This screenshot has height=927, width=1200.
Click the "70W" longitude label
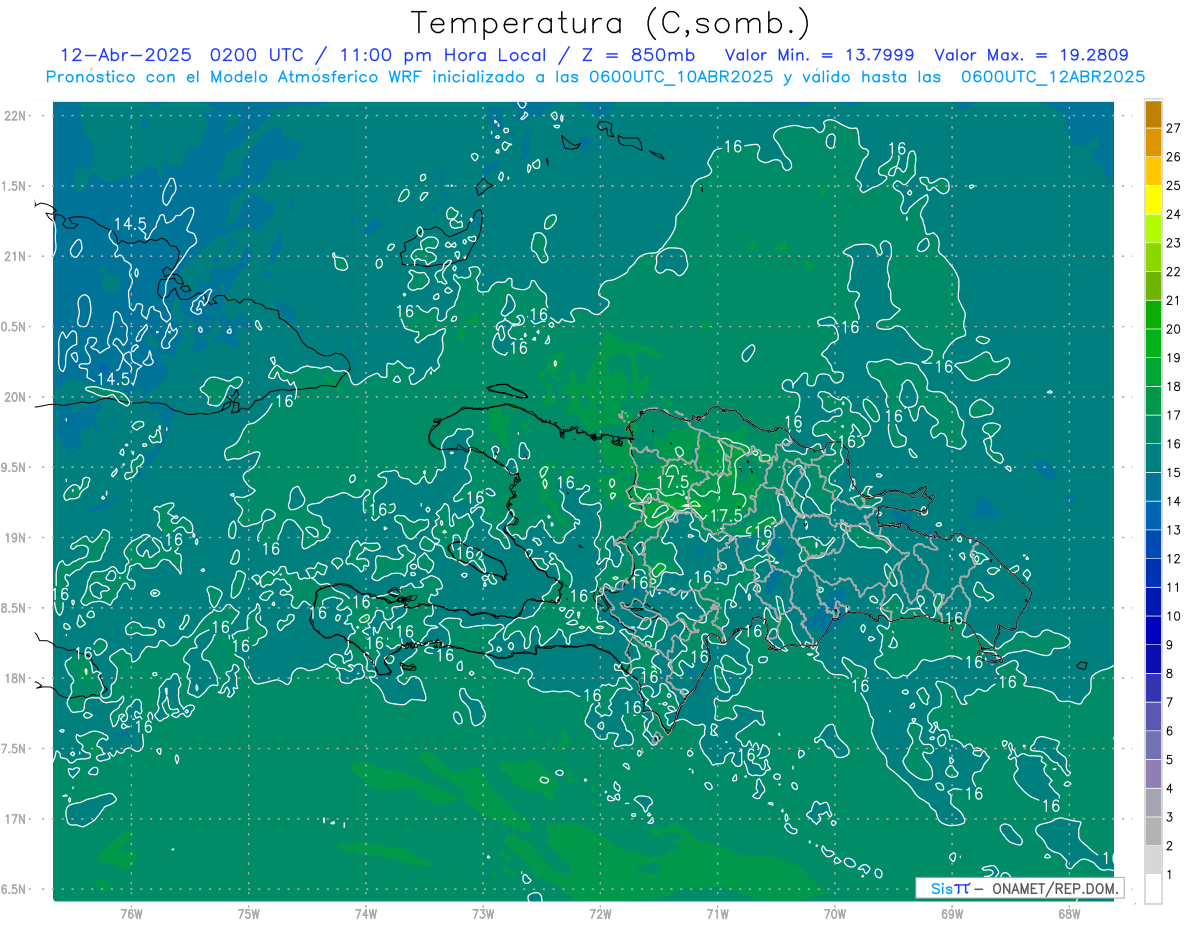point(834,912)
